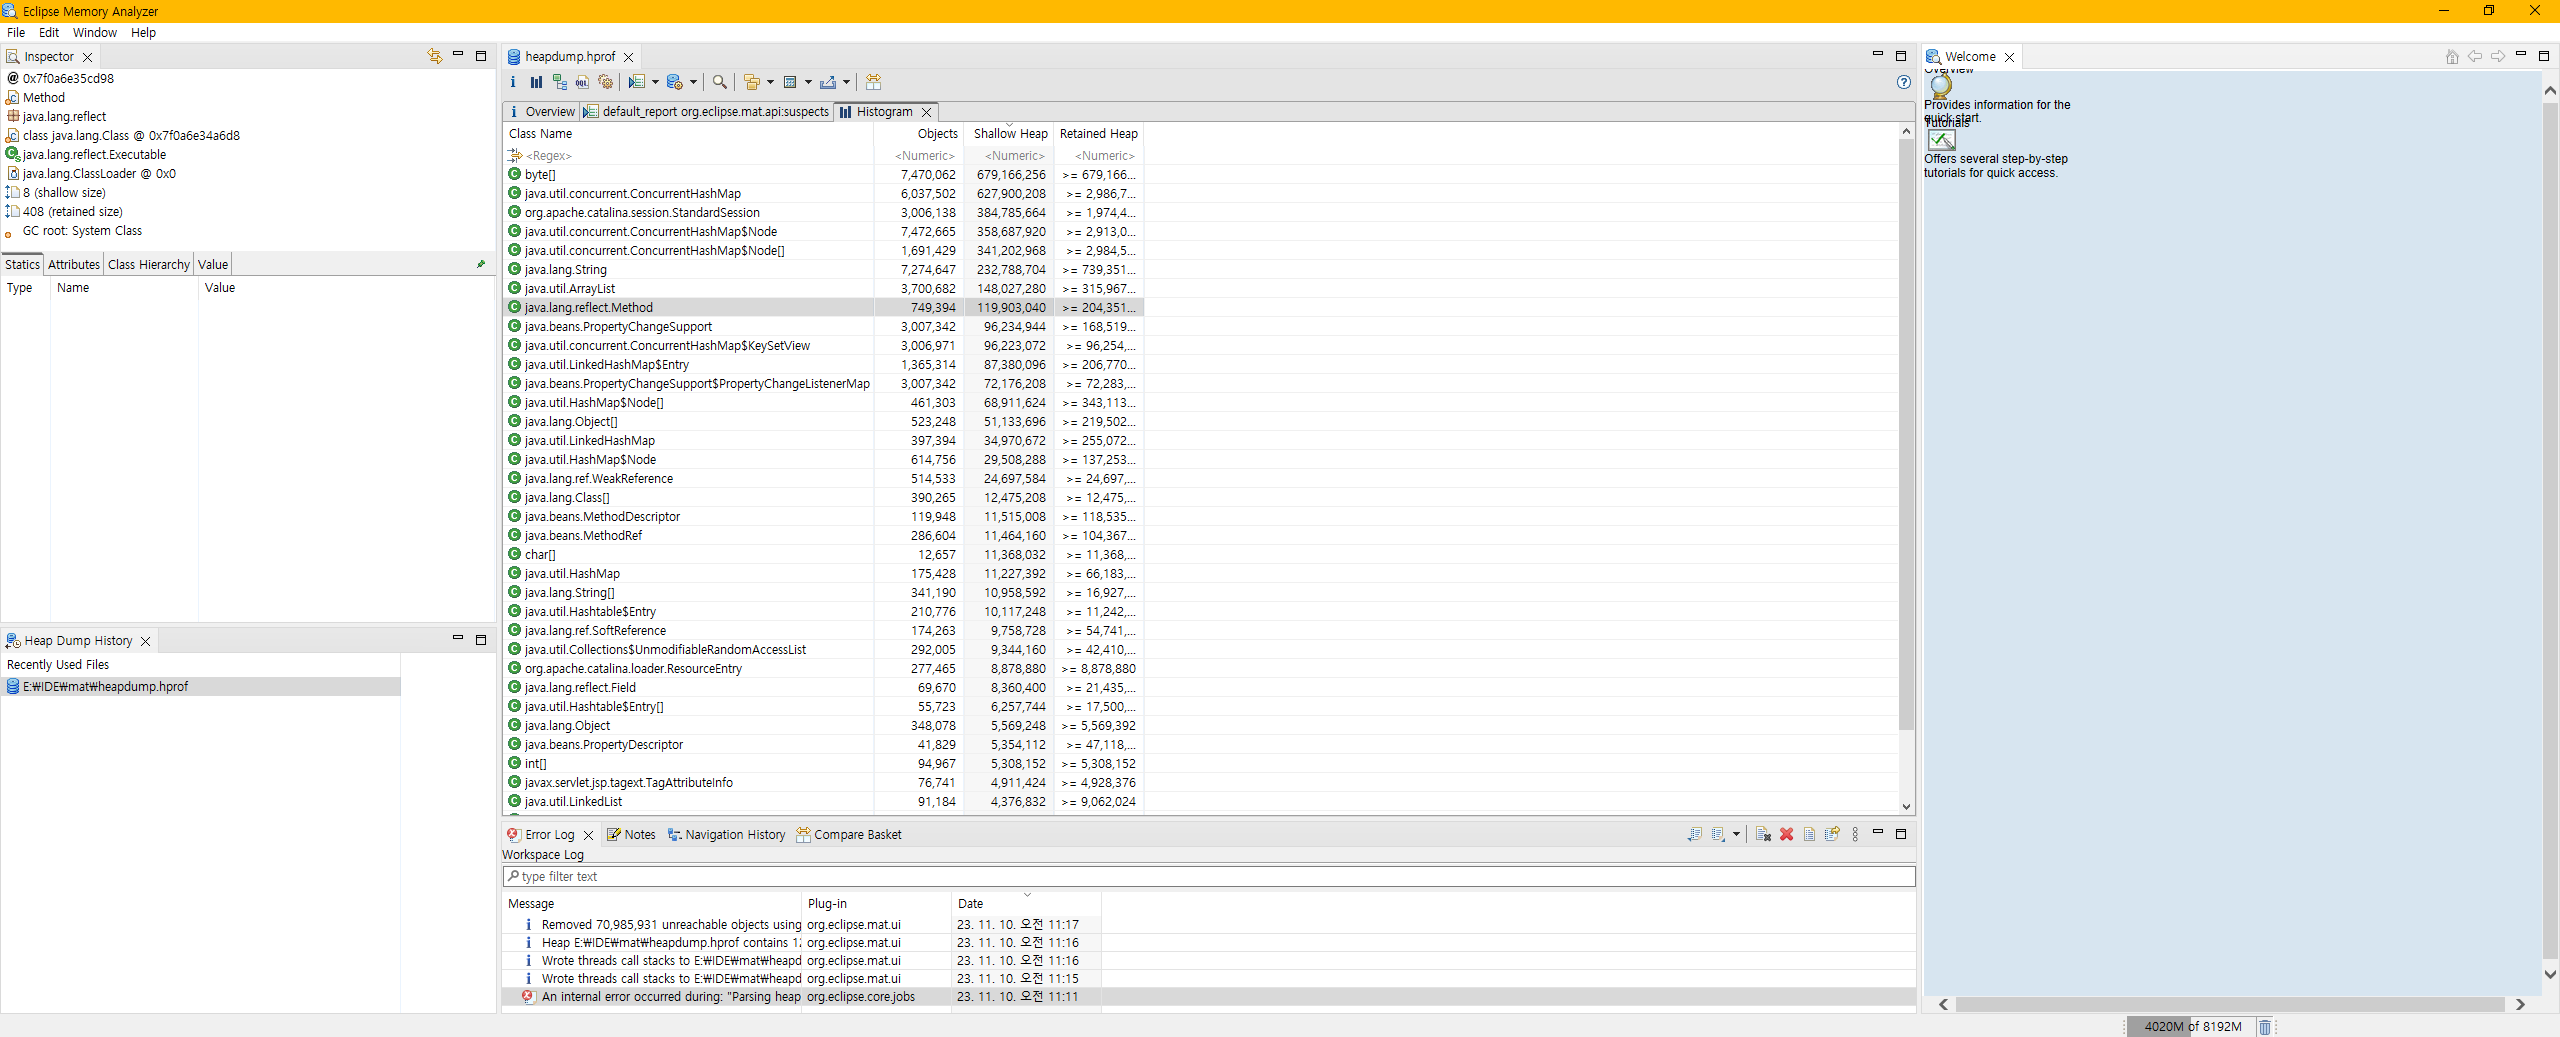Switch to Navigation History tab
Viewport: 2560px width, 1037px height.
pos(727,834)
